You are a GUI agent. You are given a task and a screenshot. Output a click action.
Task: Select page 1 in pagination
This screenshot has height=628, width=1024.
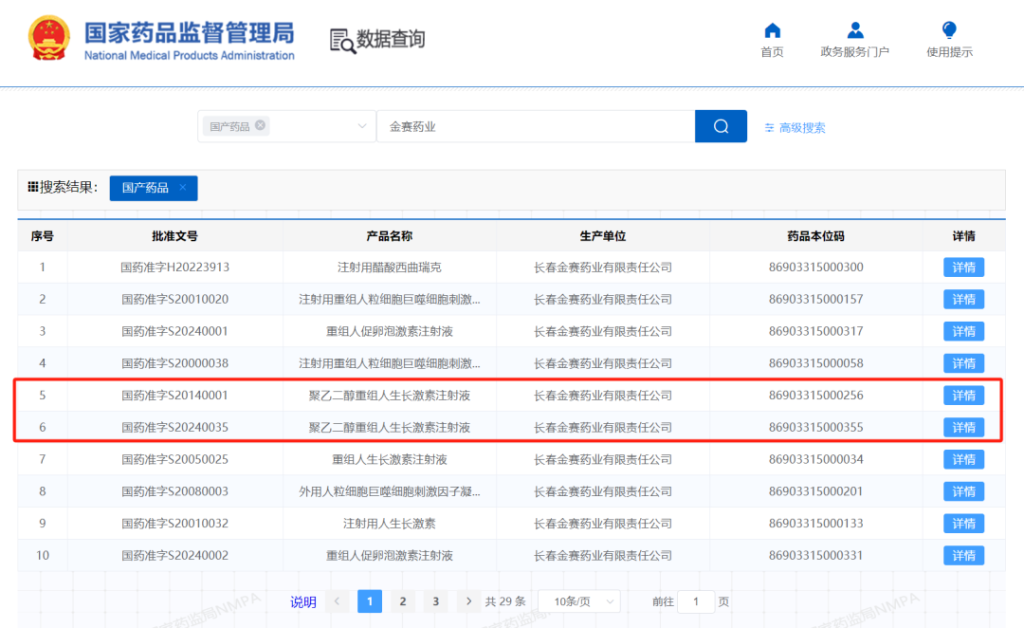coord(370,601)
